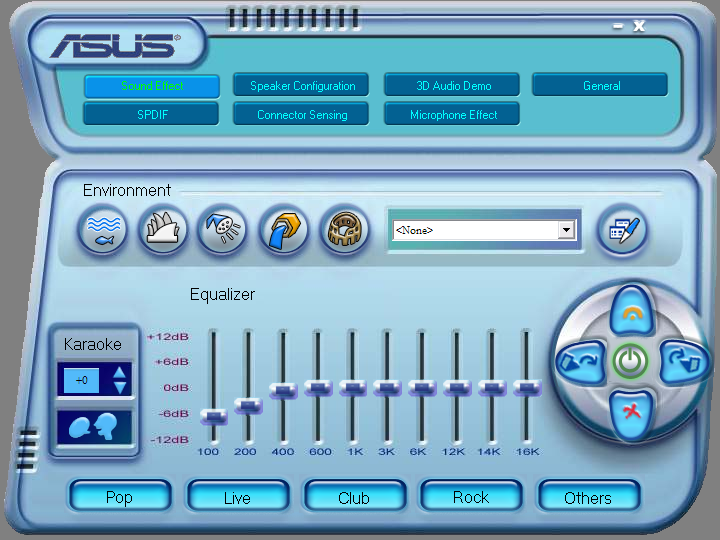Click the red X equalizer delete icon
Image resolution: width=720 pixels, height=540 pixels.
click(631, 413)
